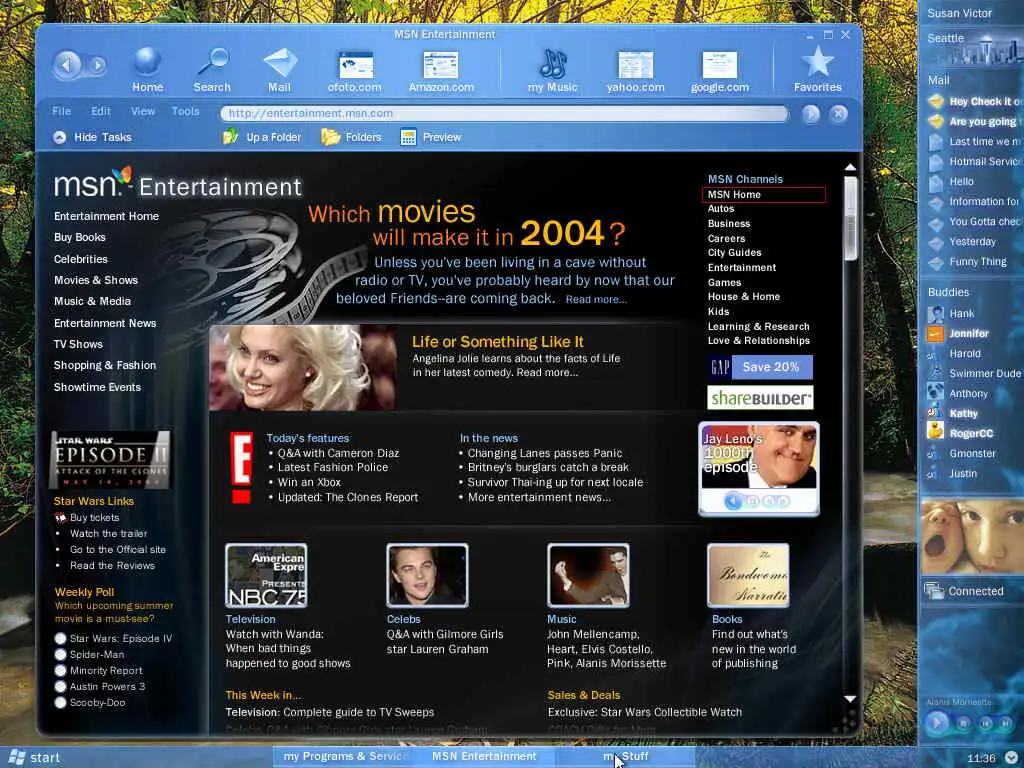This screenshot has width=1024, height=768.
Task: Open the File menu
Action: [61, 111]
